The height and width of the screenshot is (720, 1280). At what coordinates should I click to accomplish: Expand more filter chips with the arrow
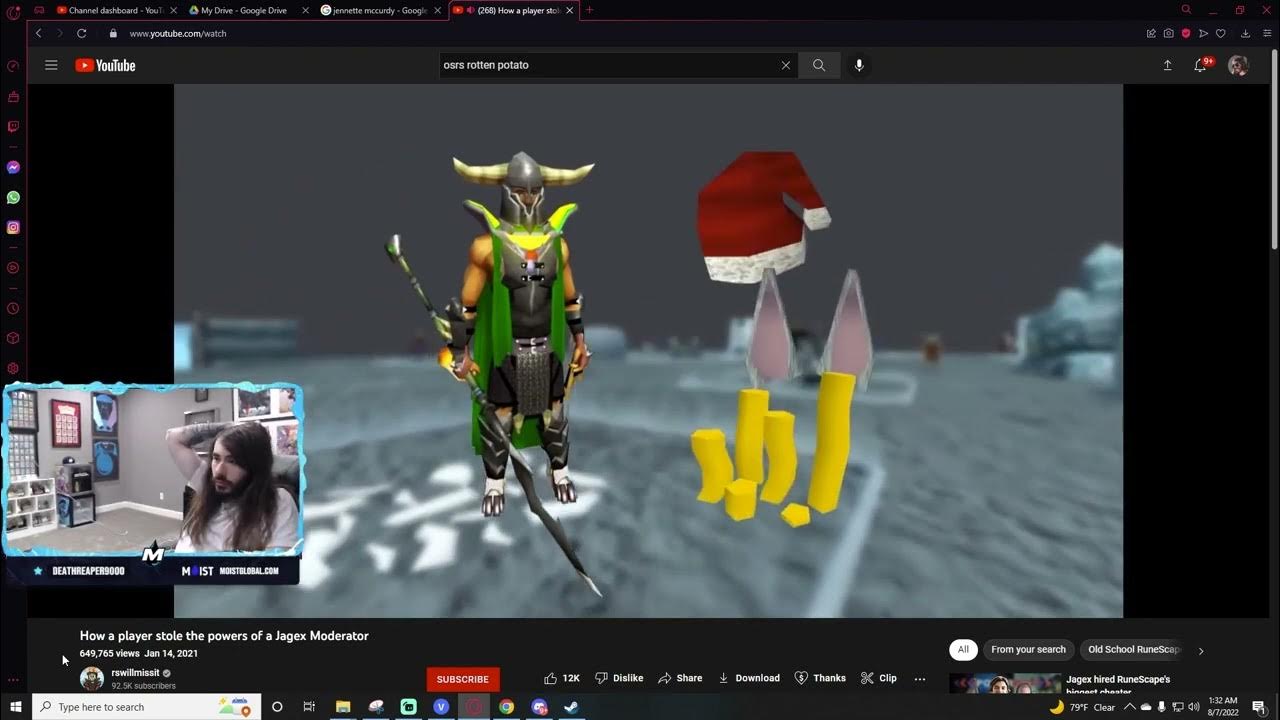coord(1201,650)
